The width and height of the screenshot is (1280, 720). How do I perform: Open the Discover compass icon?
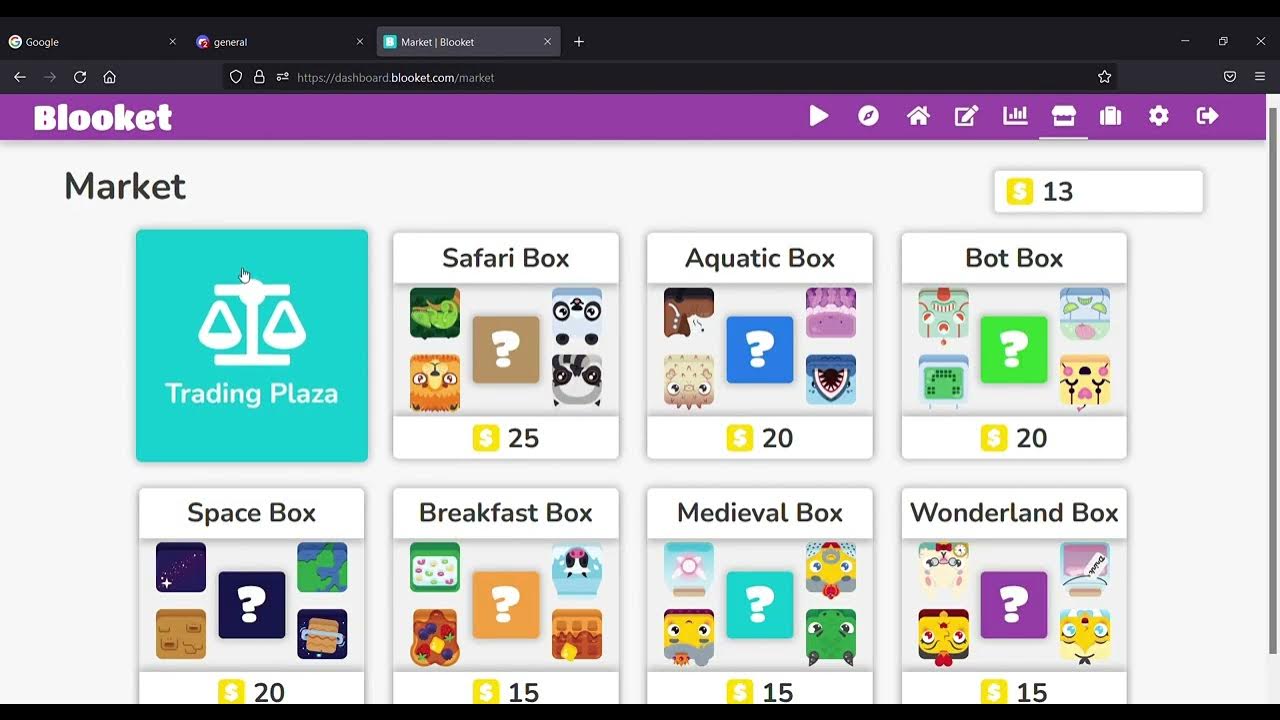click(868, 116)
